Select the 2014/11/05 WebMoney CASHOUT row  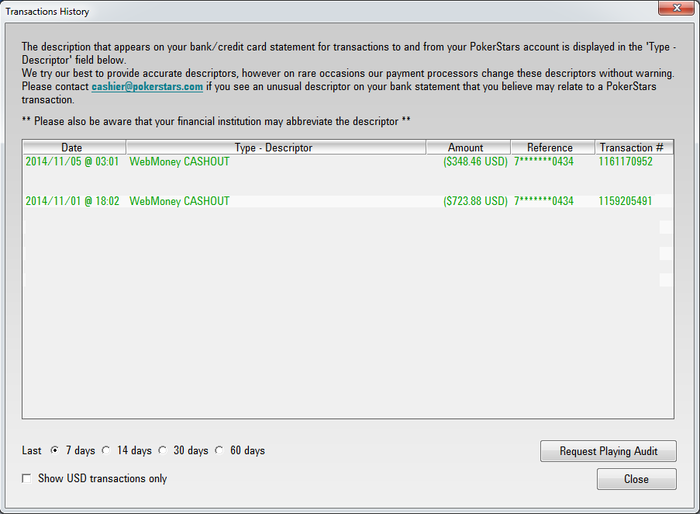tap(348, 162)
